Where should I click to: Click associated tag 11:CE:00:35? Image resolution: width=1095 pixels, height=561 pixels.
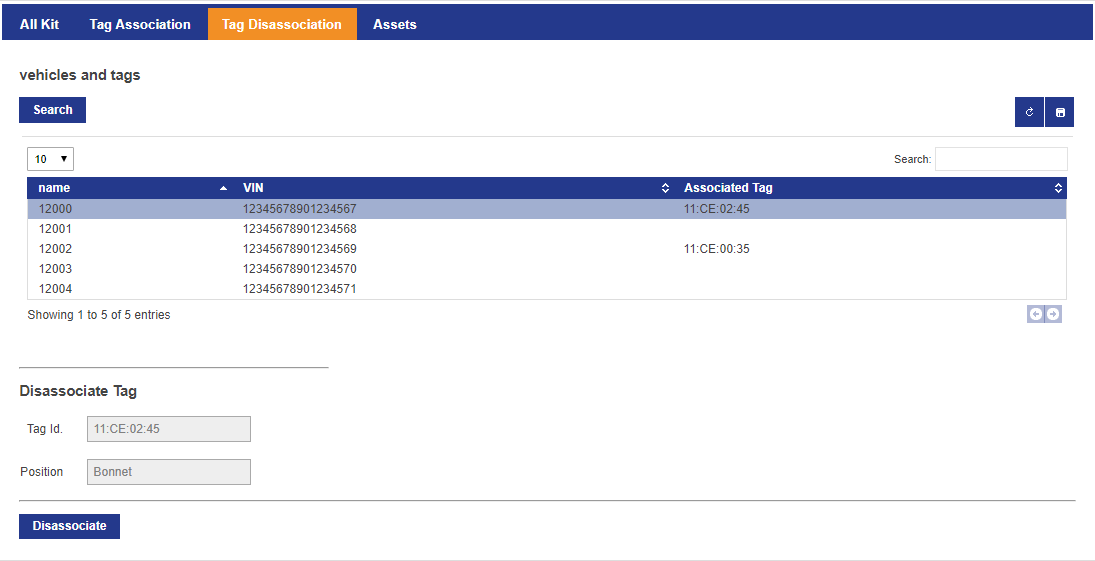[716, 249]
